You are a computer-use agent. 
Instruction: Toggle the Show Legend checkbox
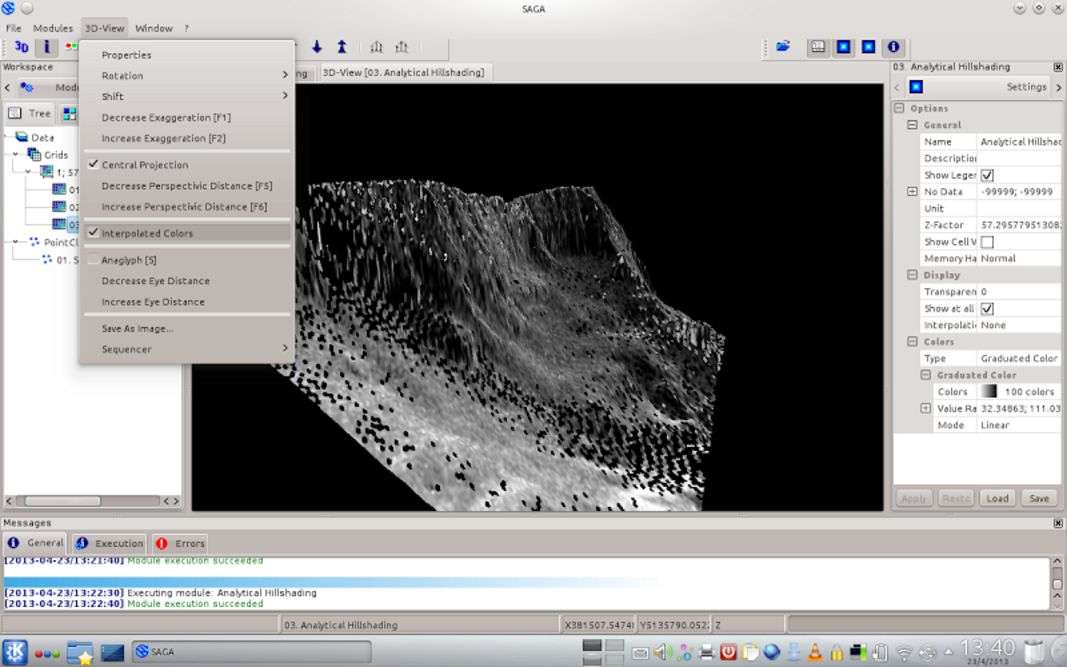point(987,175)
